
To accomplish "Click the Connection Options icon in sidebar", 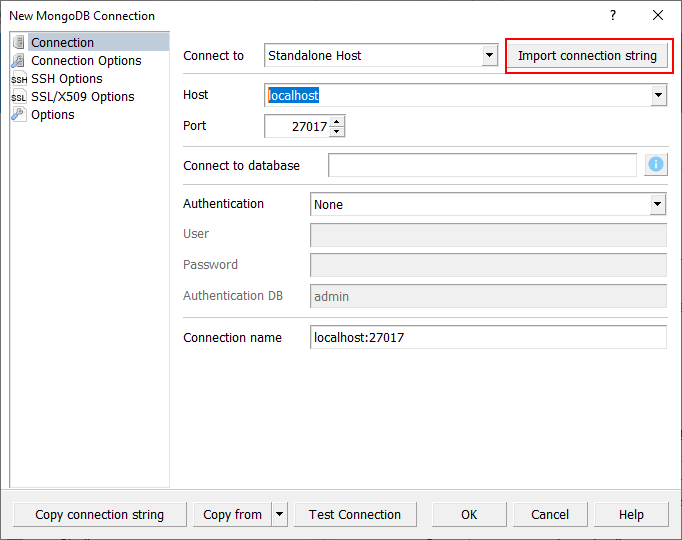I will pos(19,60).
